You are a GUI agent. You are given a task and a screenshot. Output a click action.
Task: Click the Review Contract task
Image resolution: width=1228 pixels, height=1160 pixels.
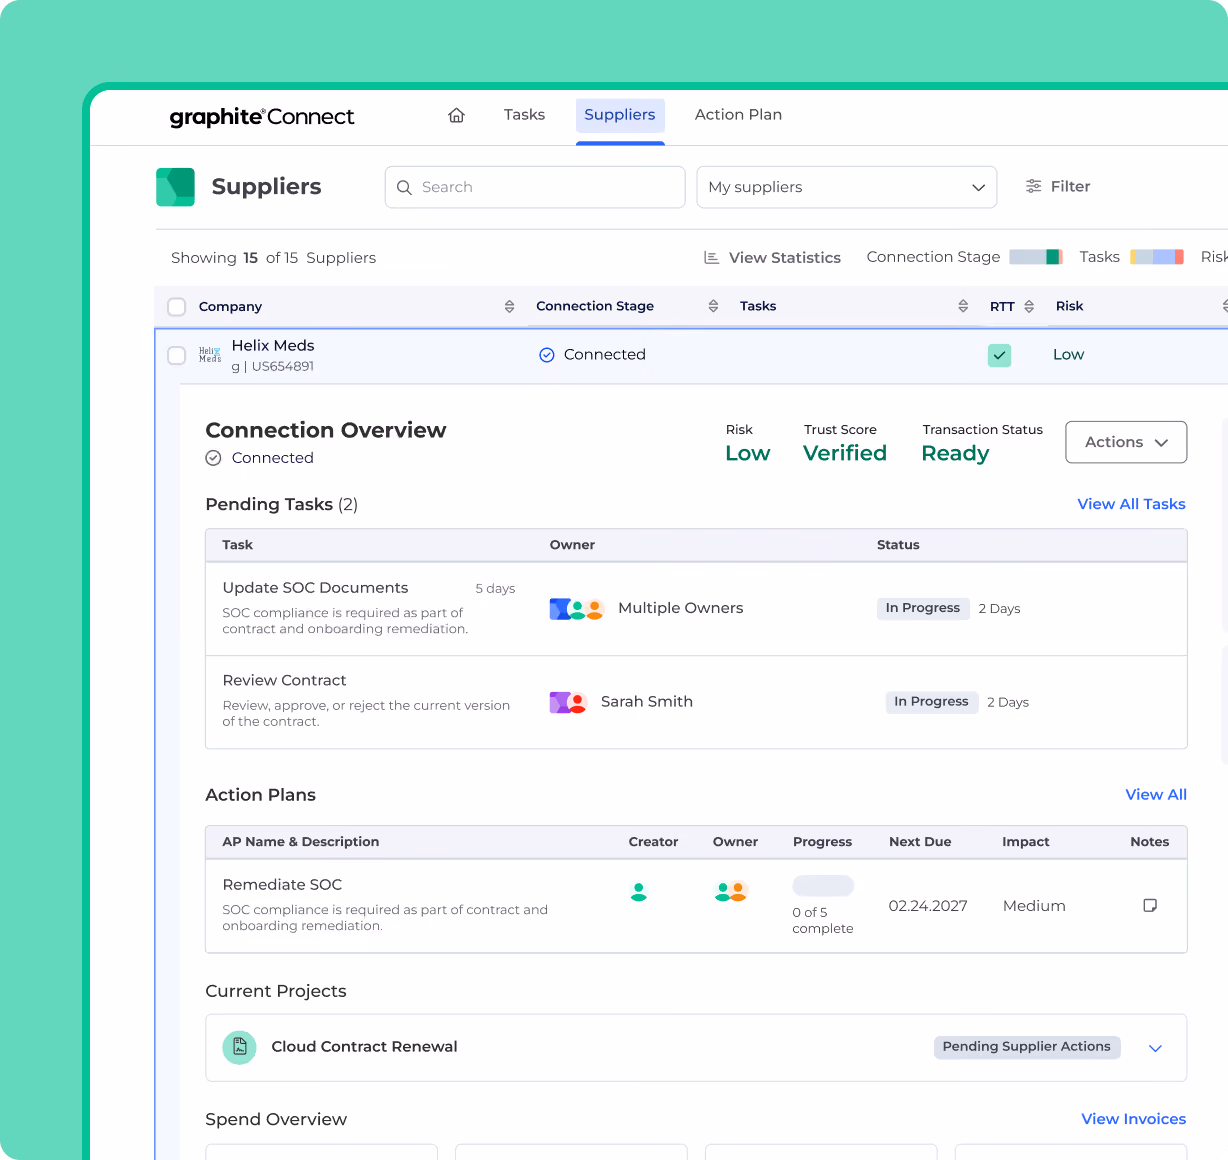(284, 680)
